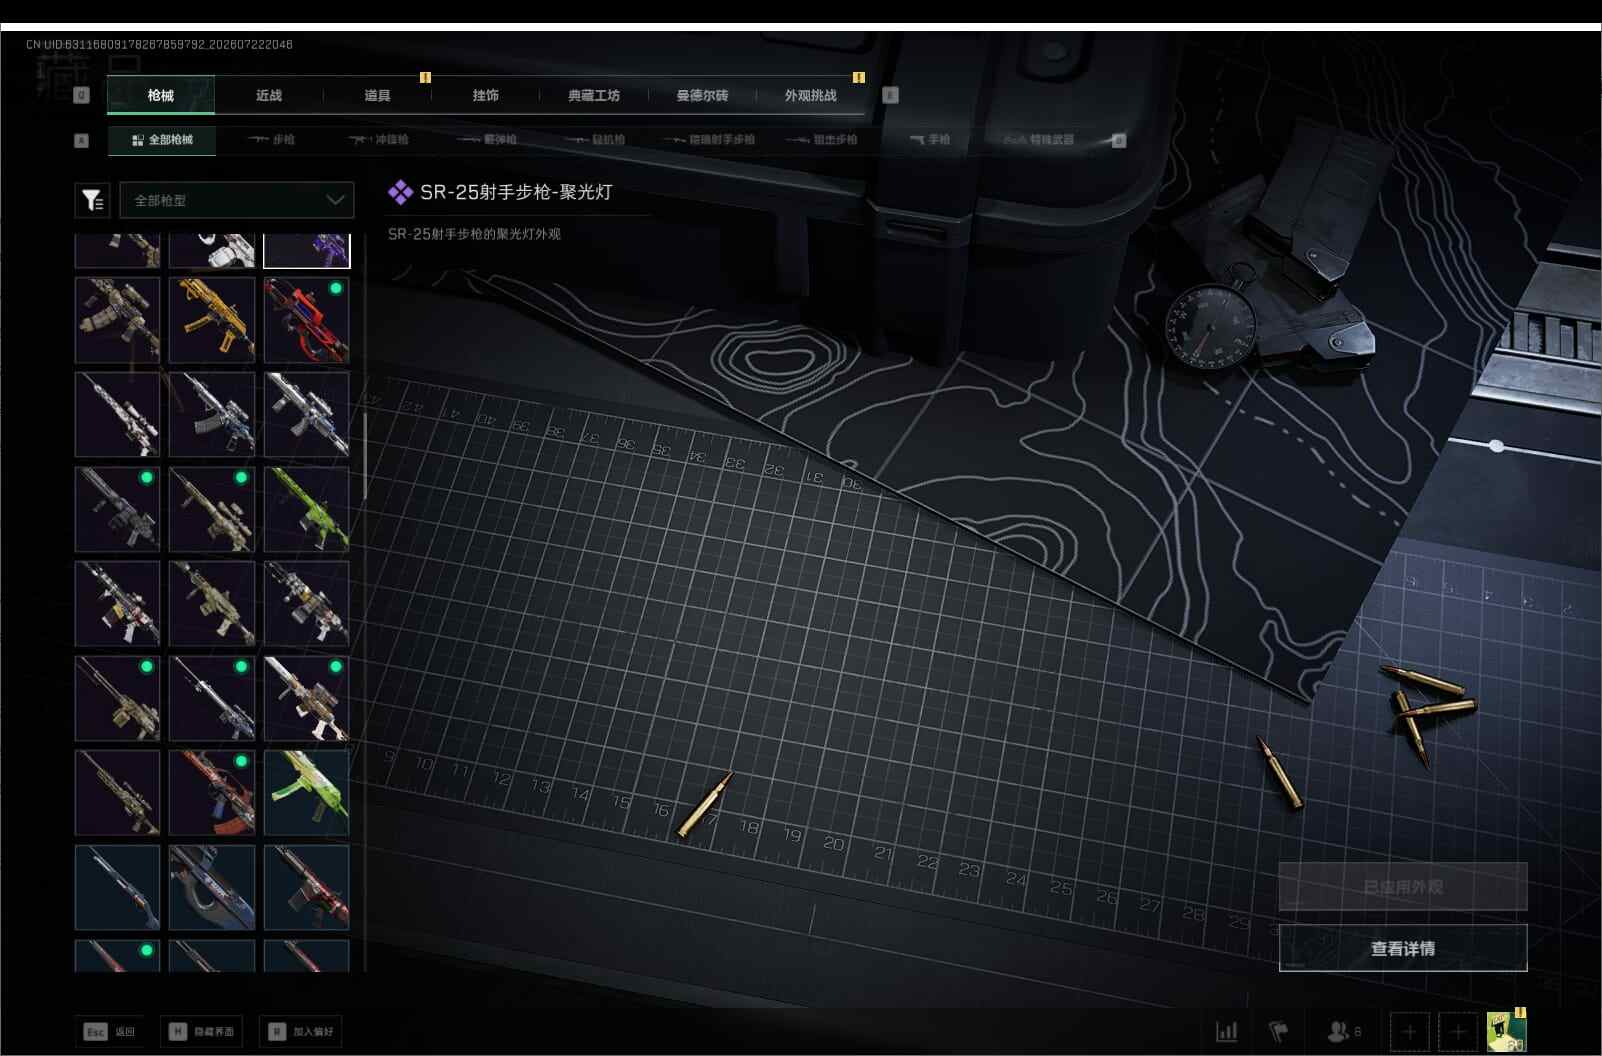Click the SR-25射手步枪的聚光灯外观 description text

click(x=474, y=234)
